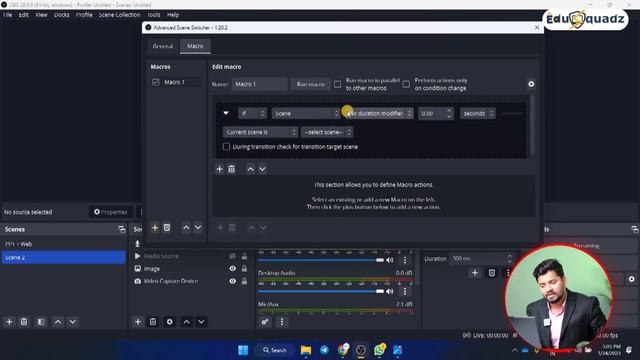Open Windows Start menu

click(x=243, y=350)
